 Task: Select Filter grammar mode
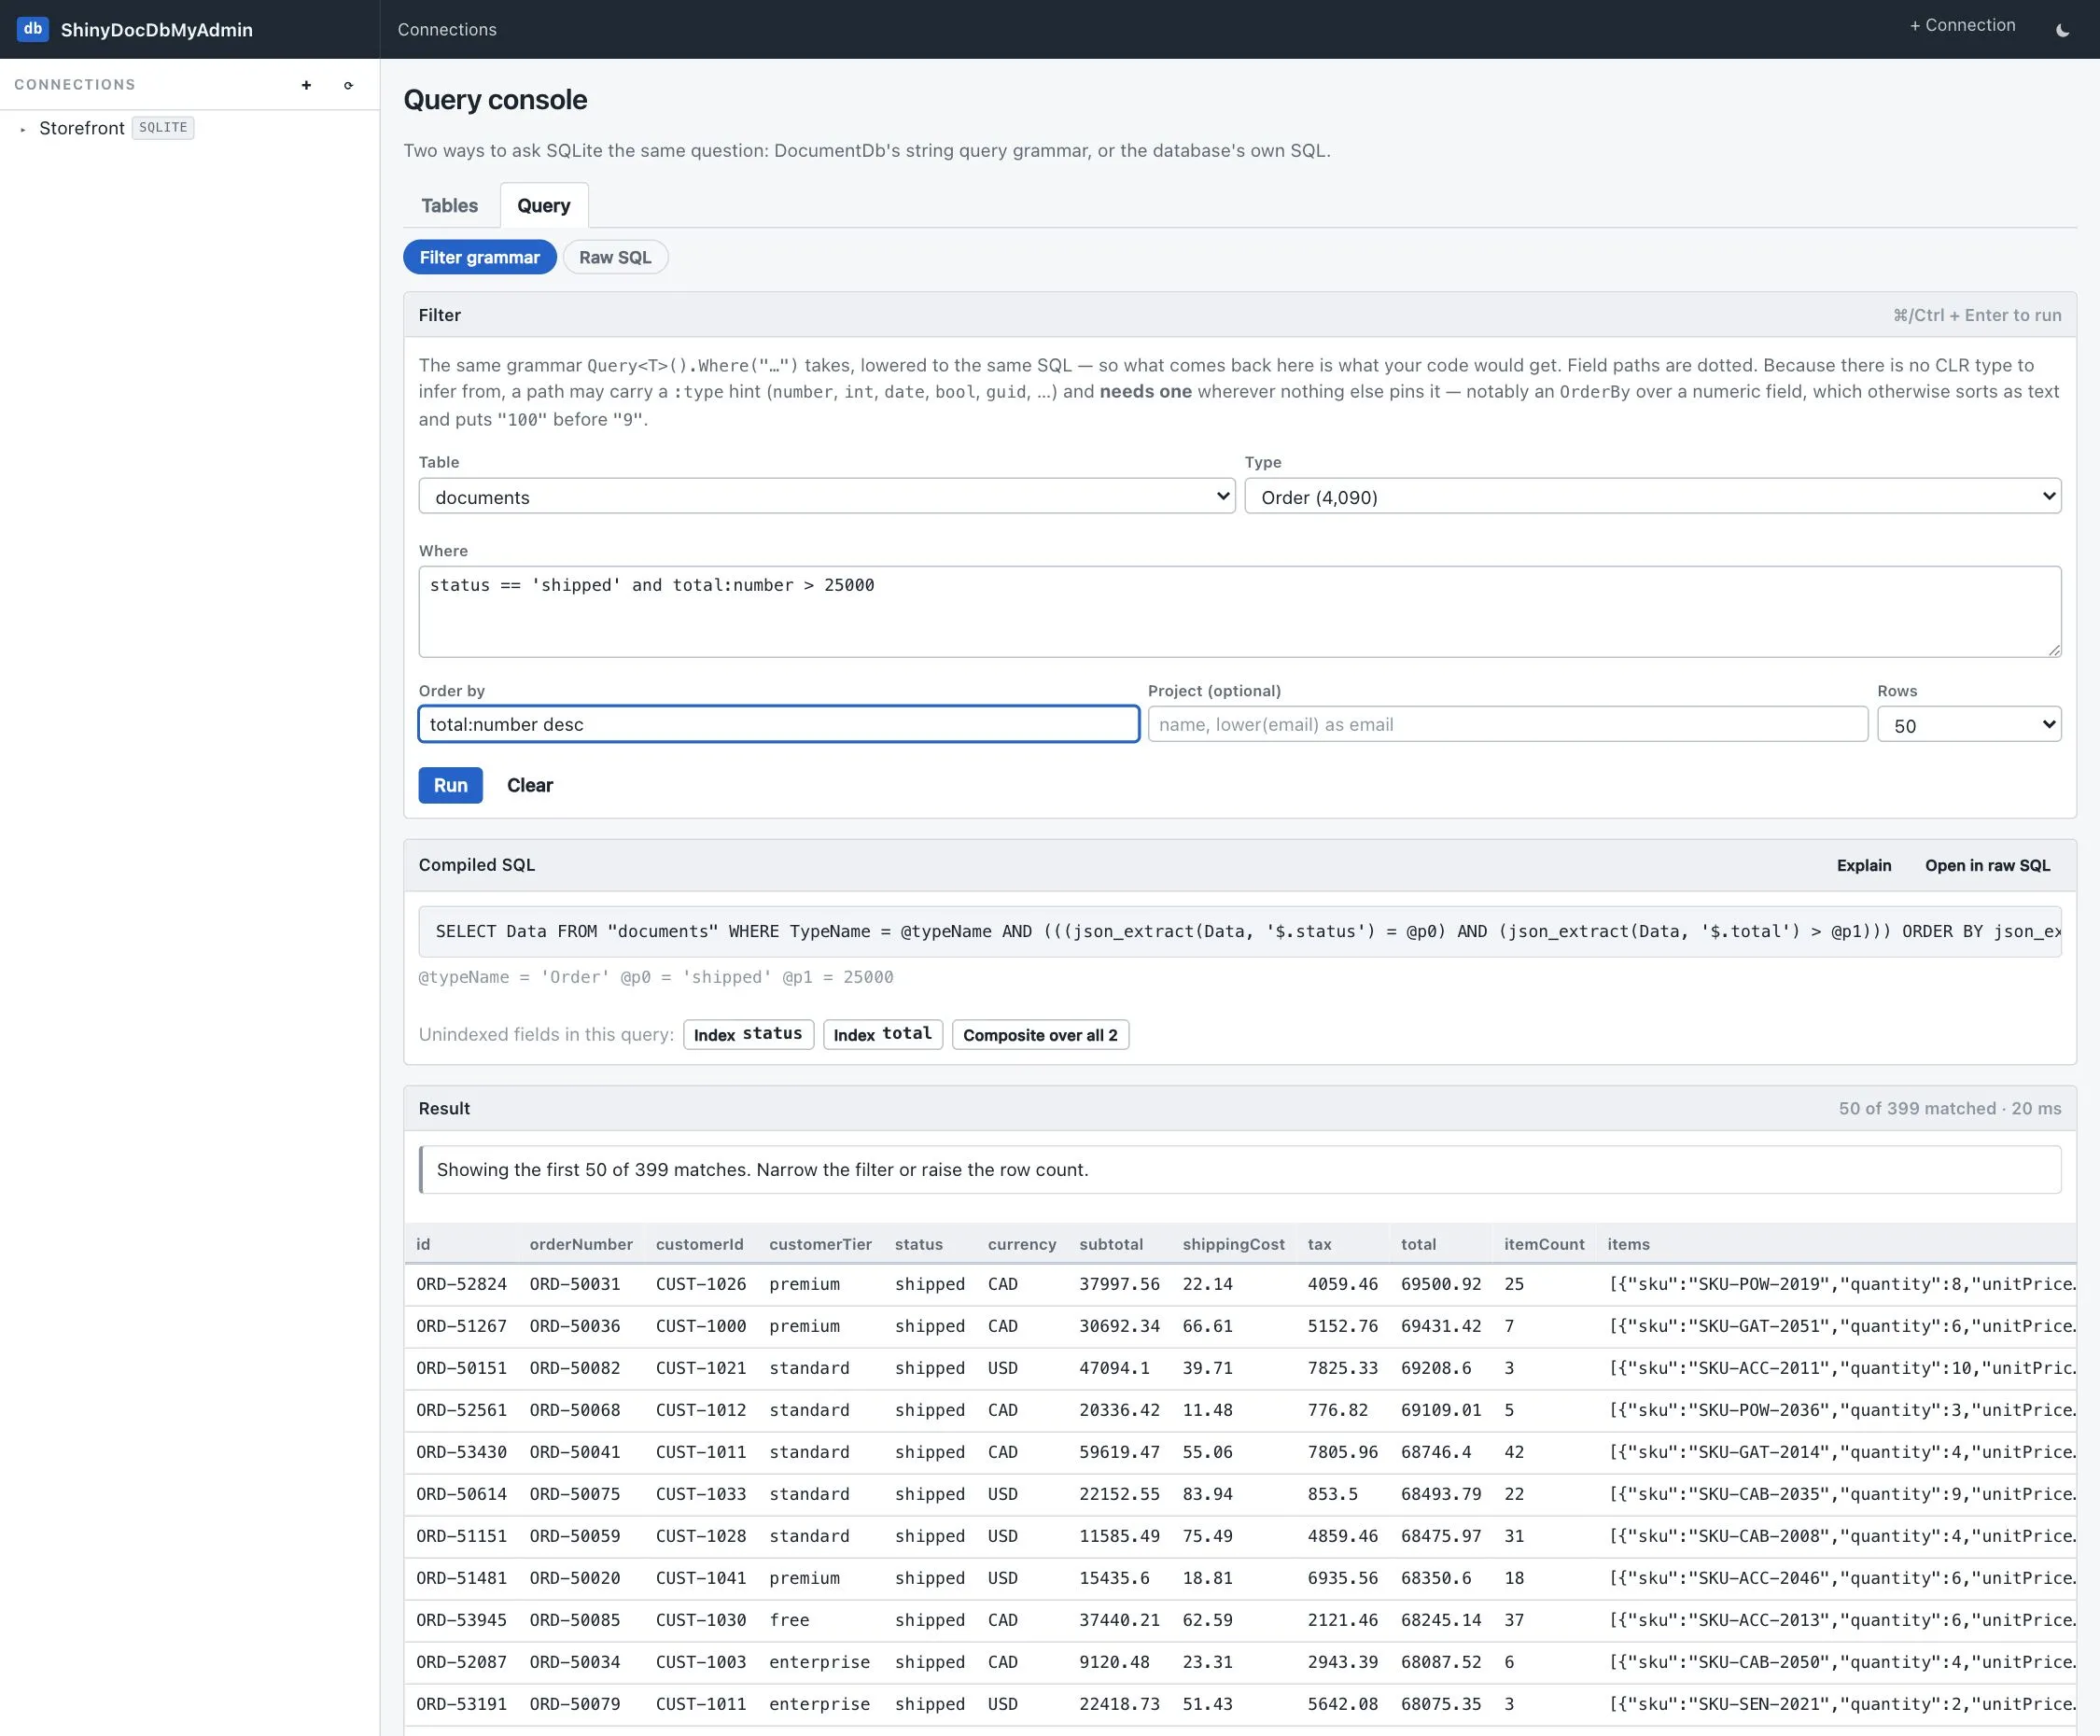[x=480, y=257]
